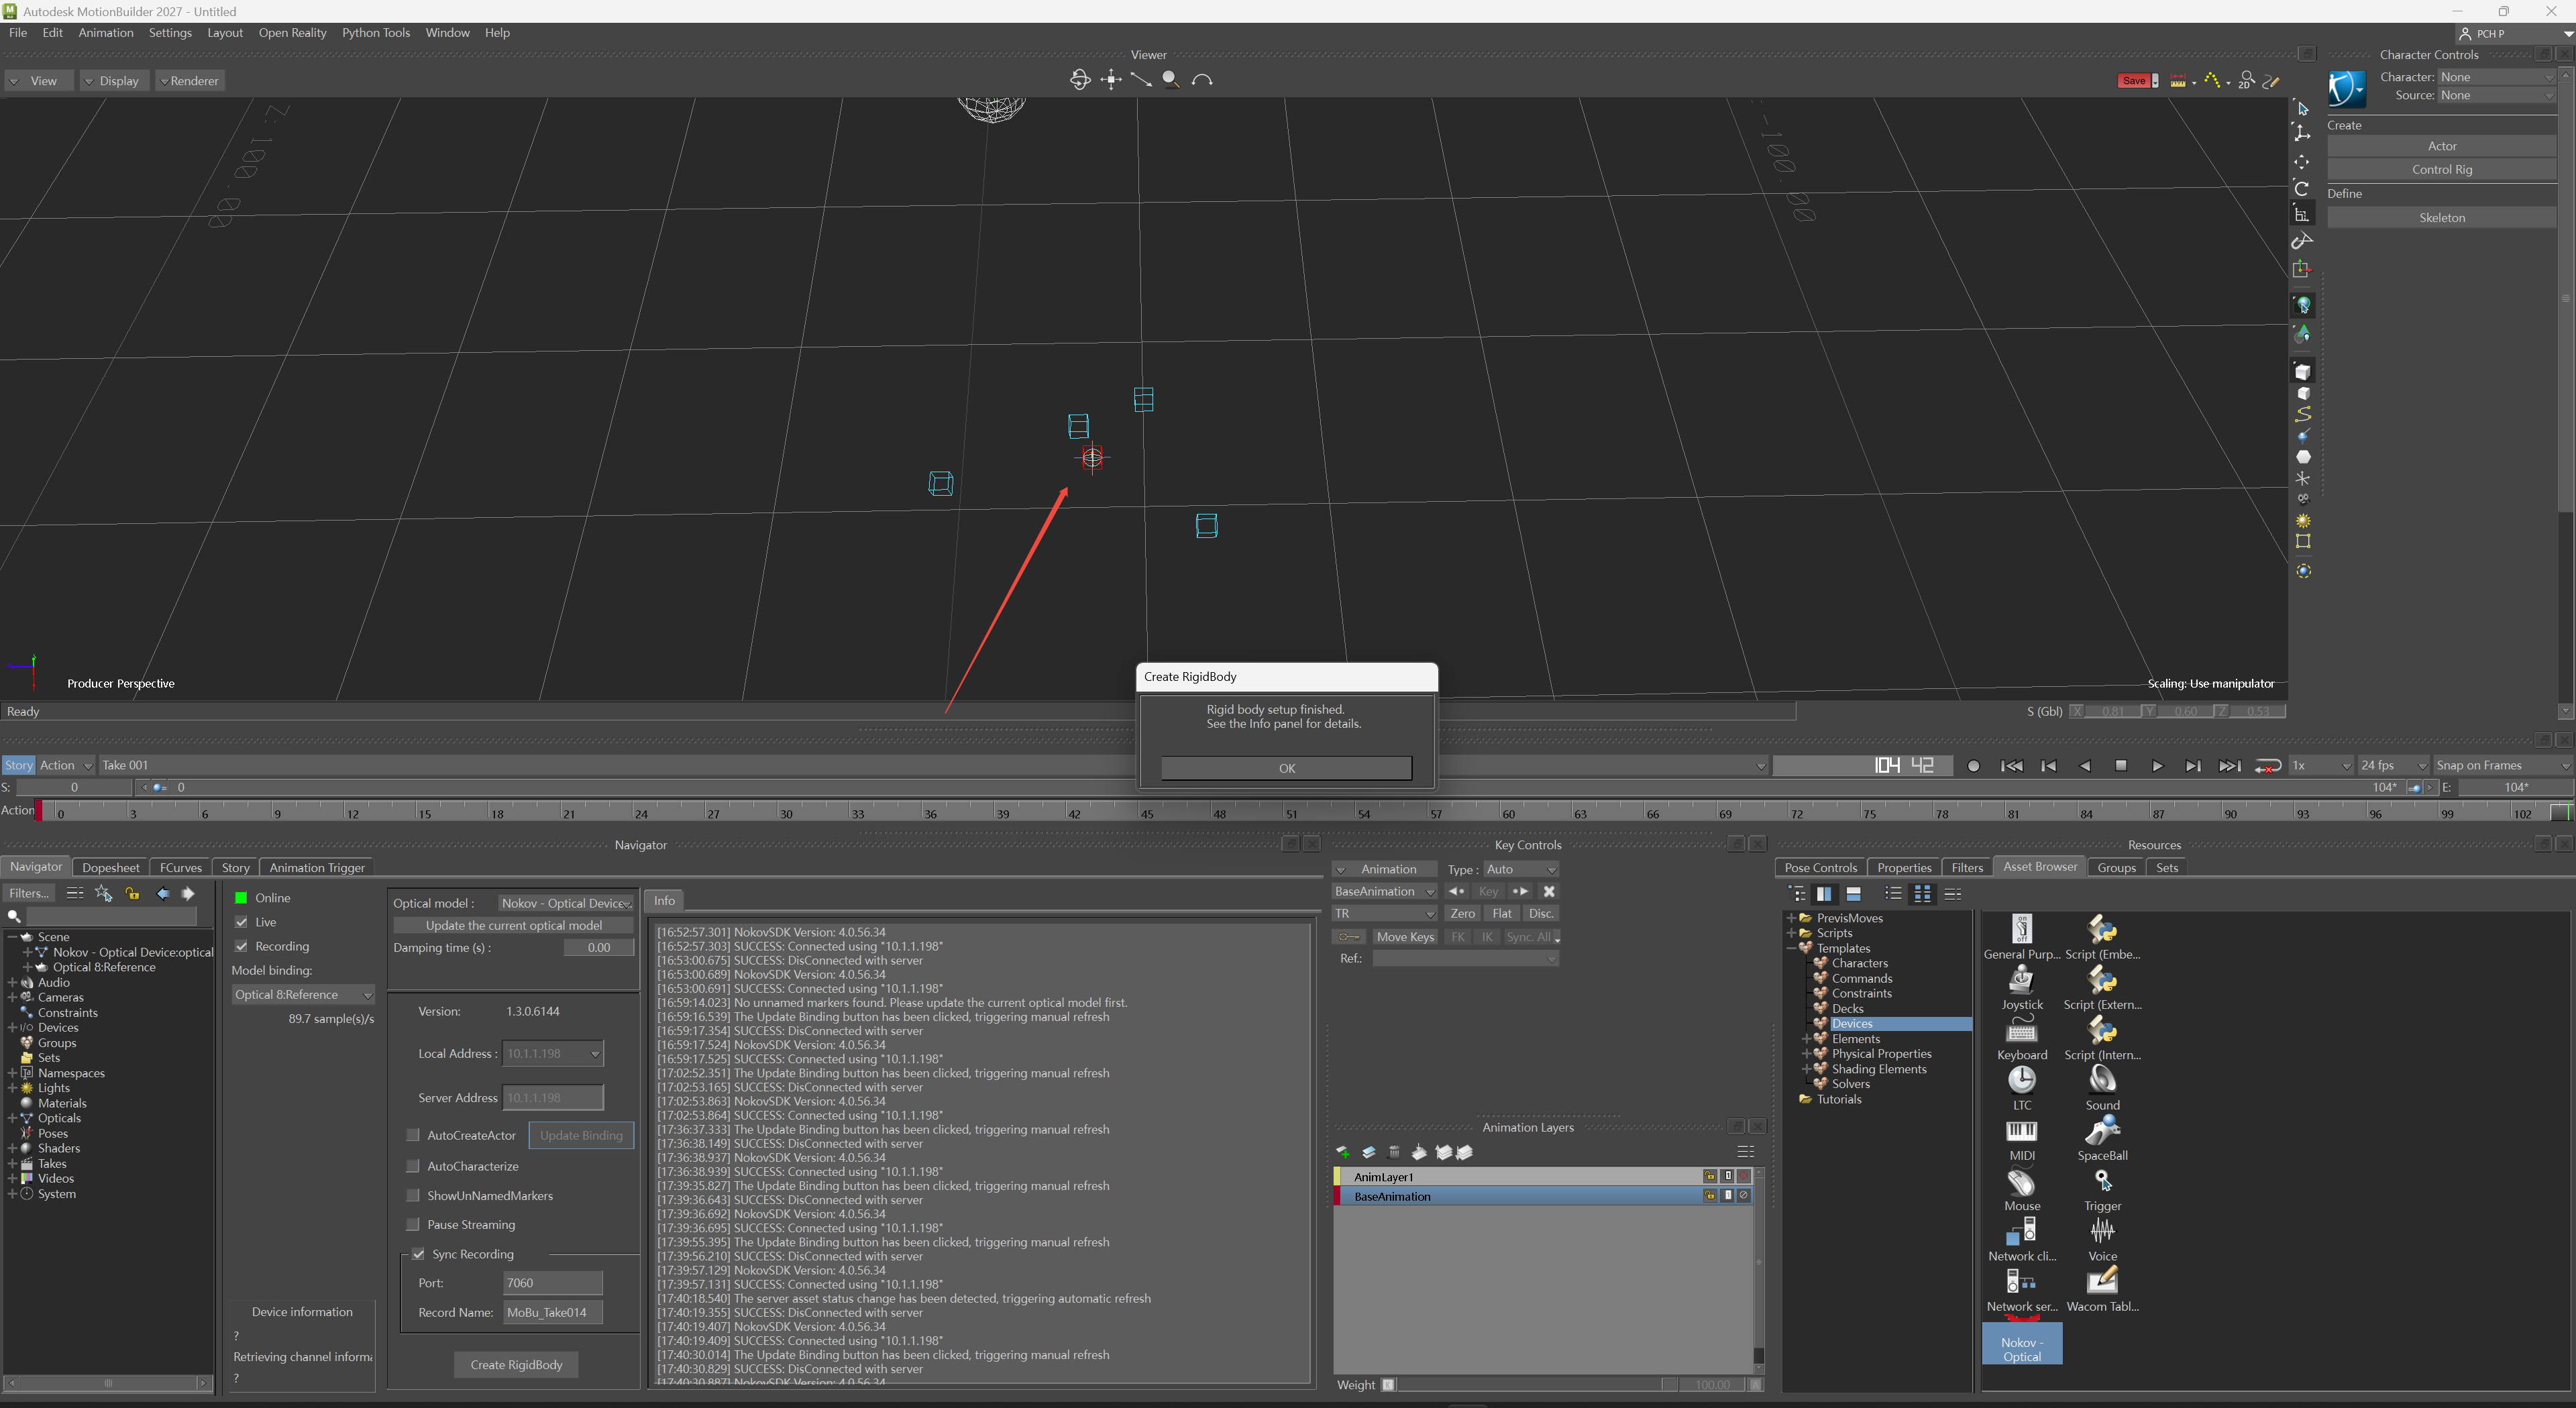Open the Python Tools menu
The image size is (2576, 1408).
(376, 32)
